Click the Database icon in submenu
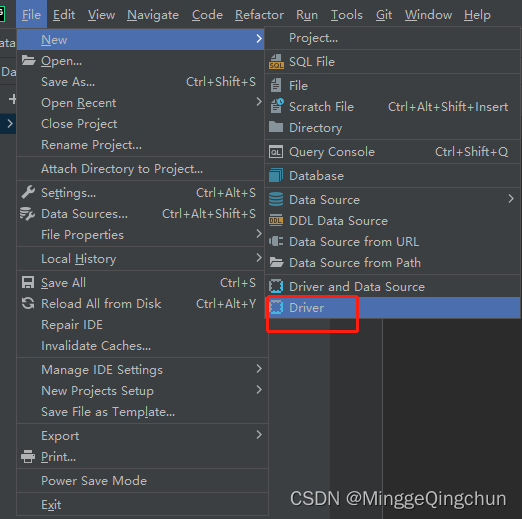The image size is (522, 519). click(276, 175)
